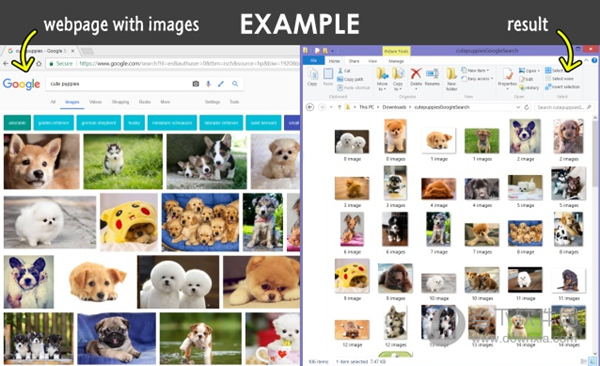Viewport: 600px width, 366px height.
Task: Select the file named 0 image
Action: 352,145
